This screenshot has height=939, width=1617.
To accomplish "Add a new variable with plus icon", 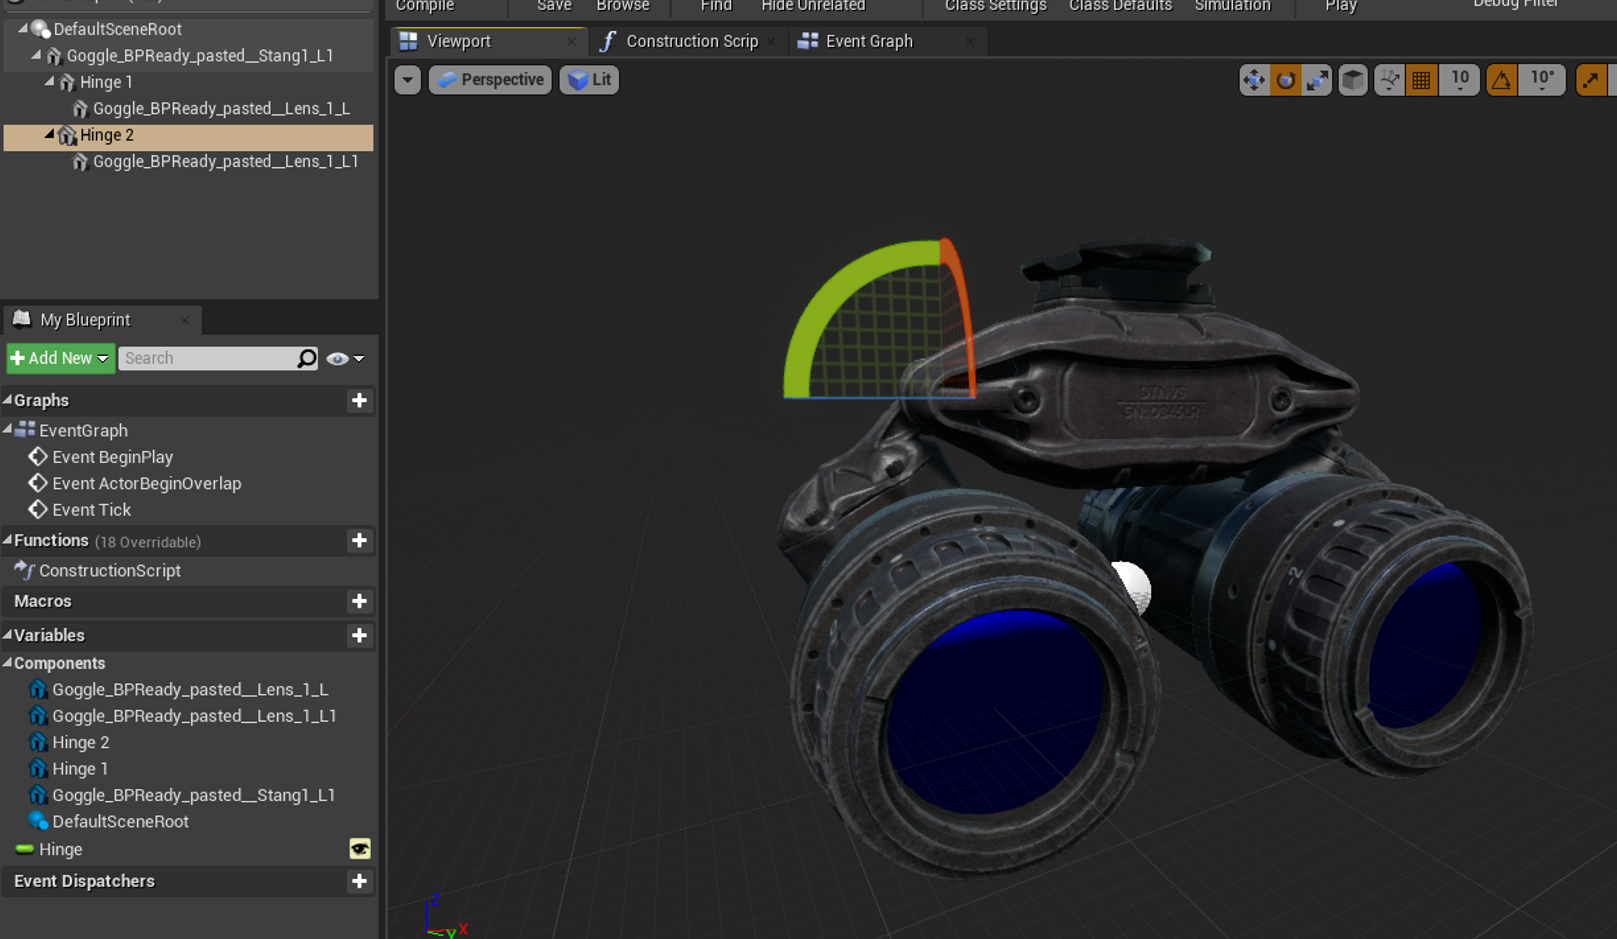I will [359, 635].
